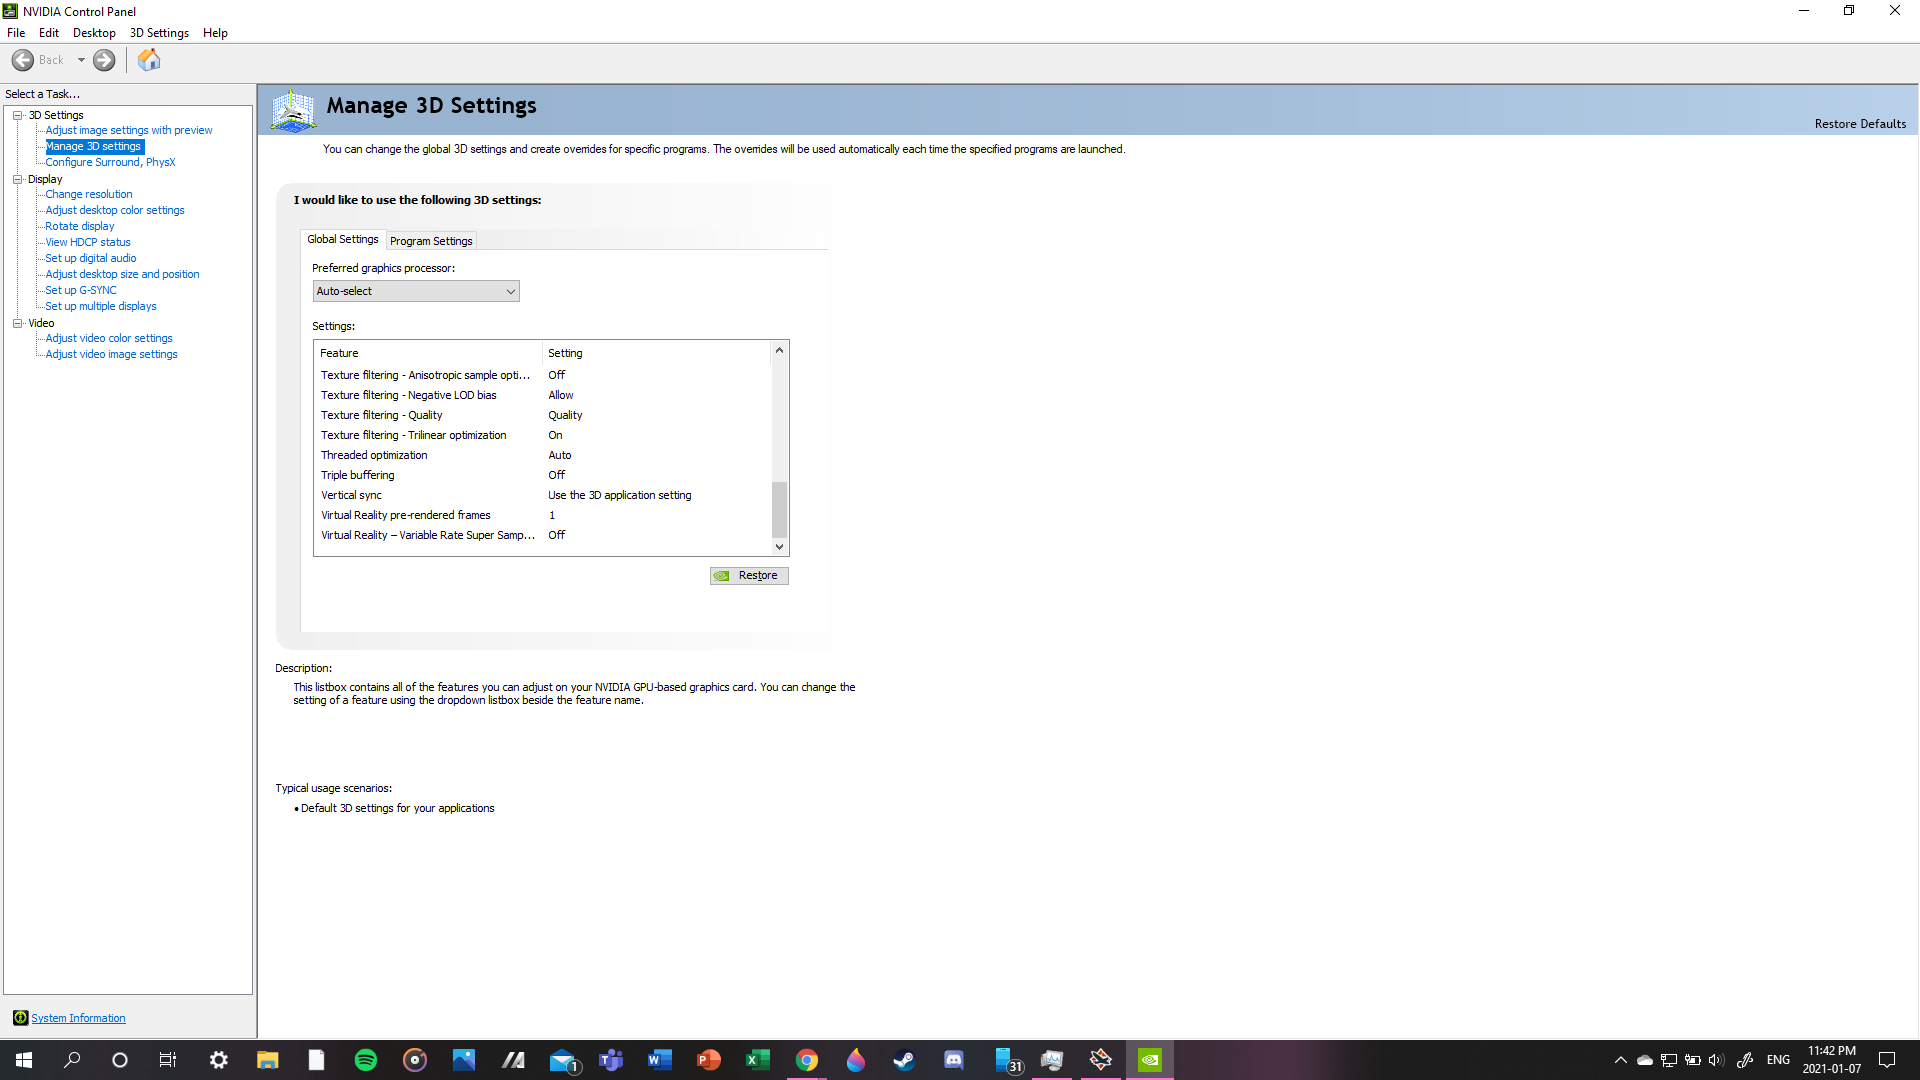Open the Edit menu
1920x1080 pixels.
click(x=49, y=33)
